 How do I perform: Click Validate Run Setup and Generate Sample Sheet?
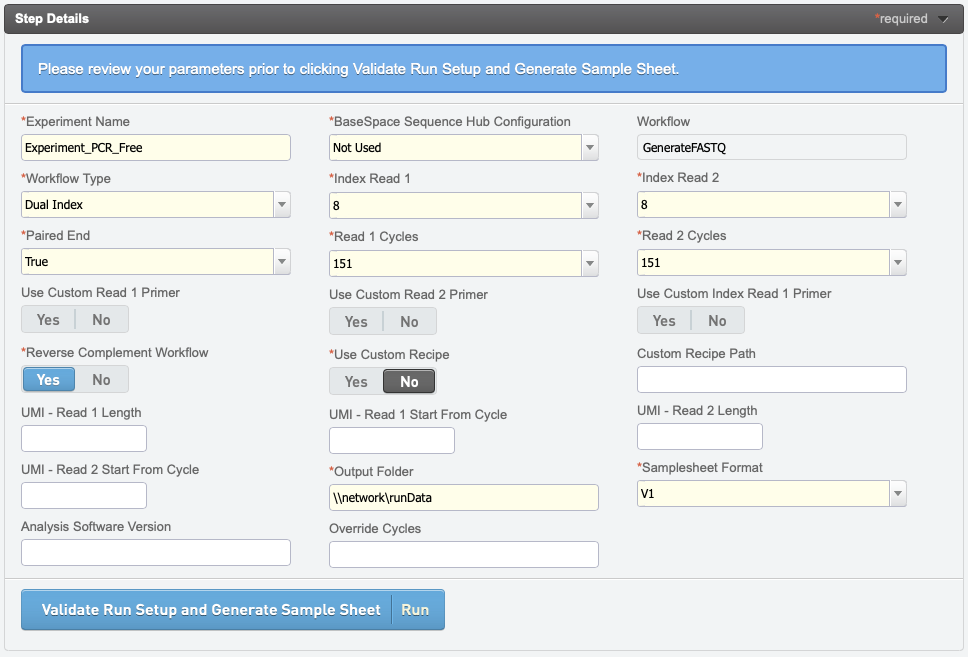tap(211, 610)
